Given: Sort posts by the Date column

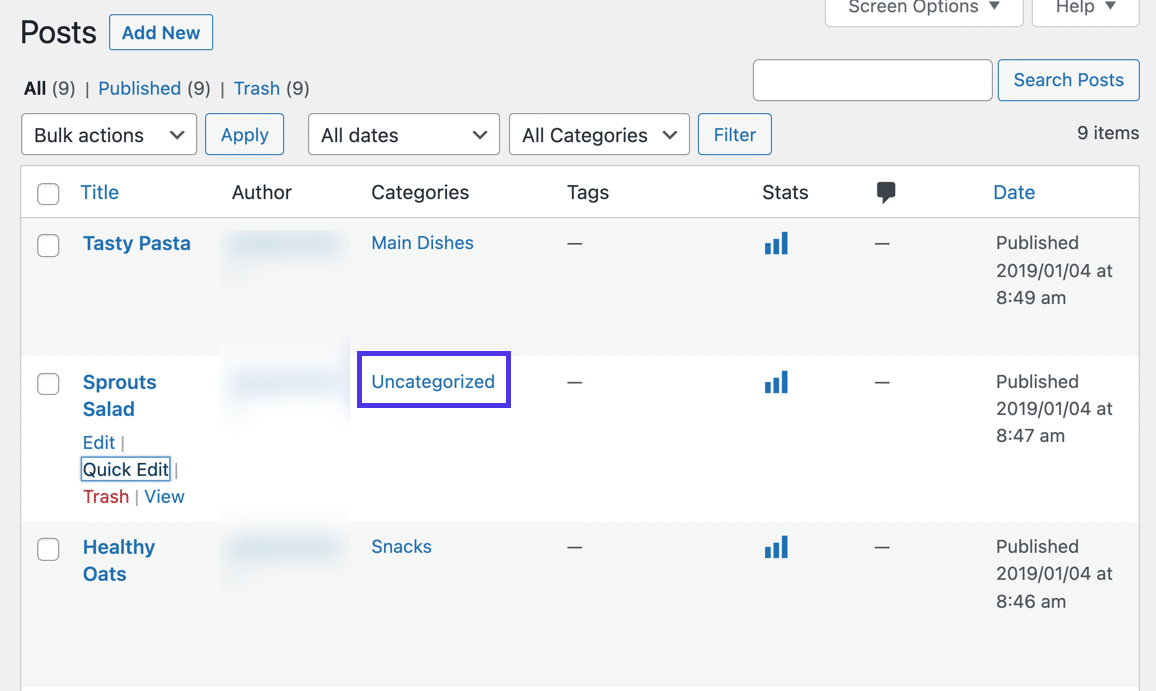Looking at the screenshot, I should pyautogui.click(x=1014, y=192).
